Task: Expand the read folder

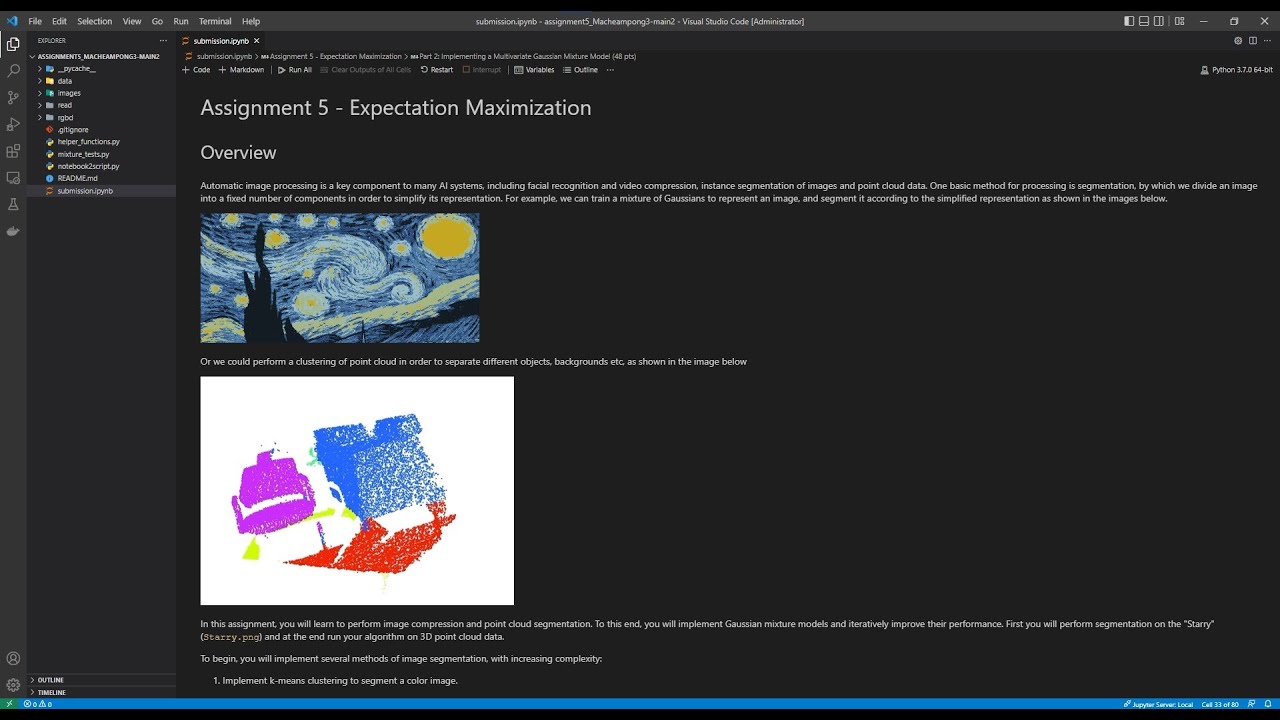Action: coord(64,105)
